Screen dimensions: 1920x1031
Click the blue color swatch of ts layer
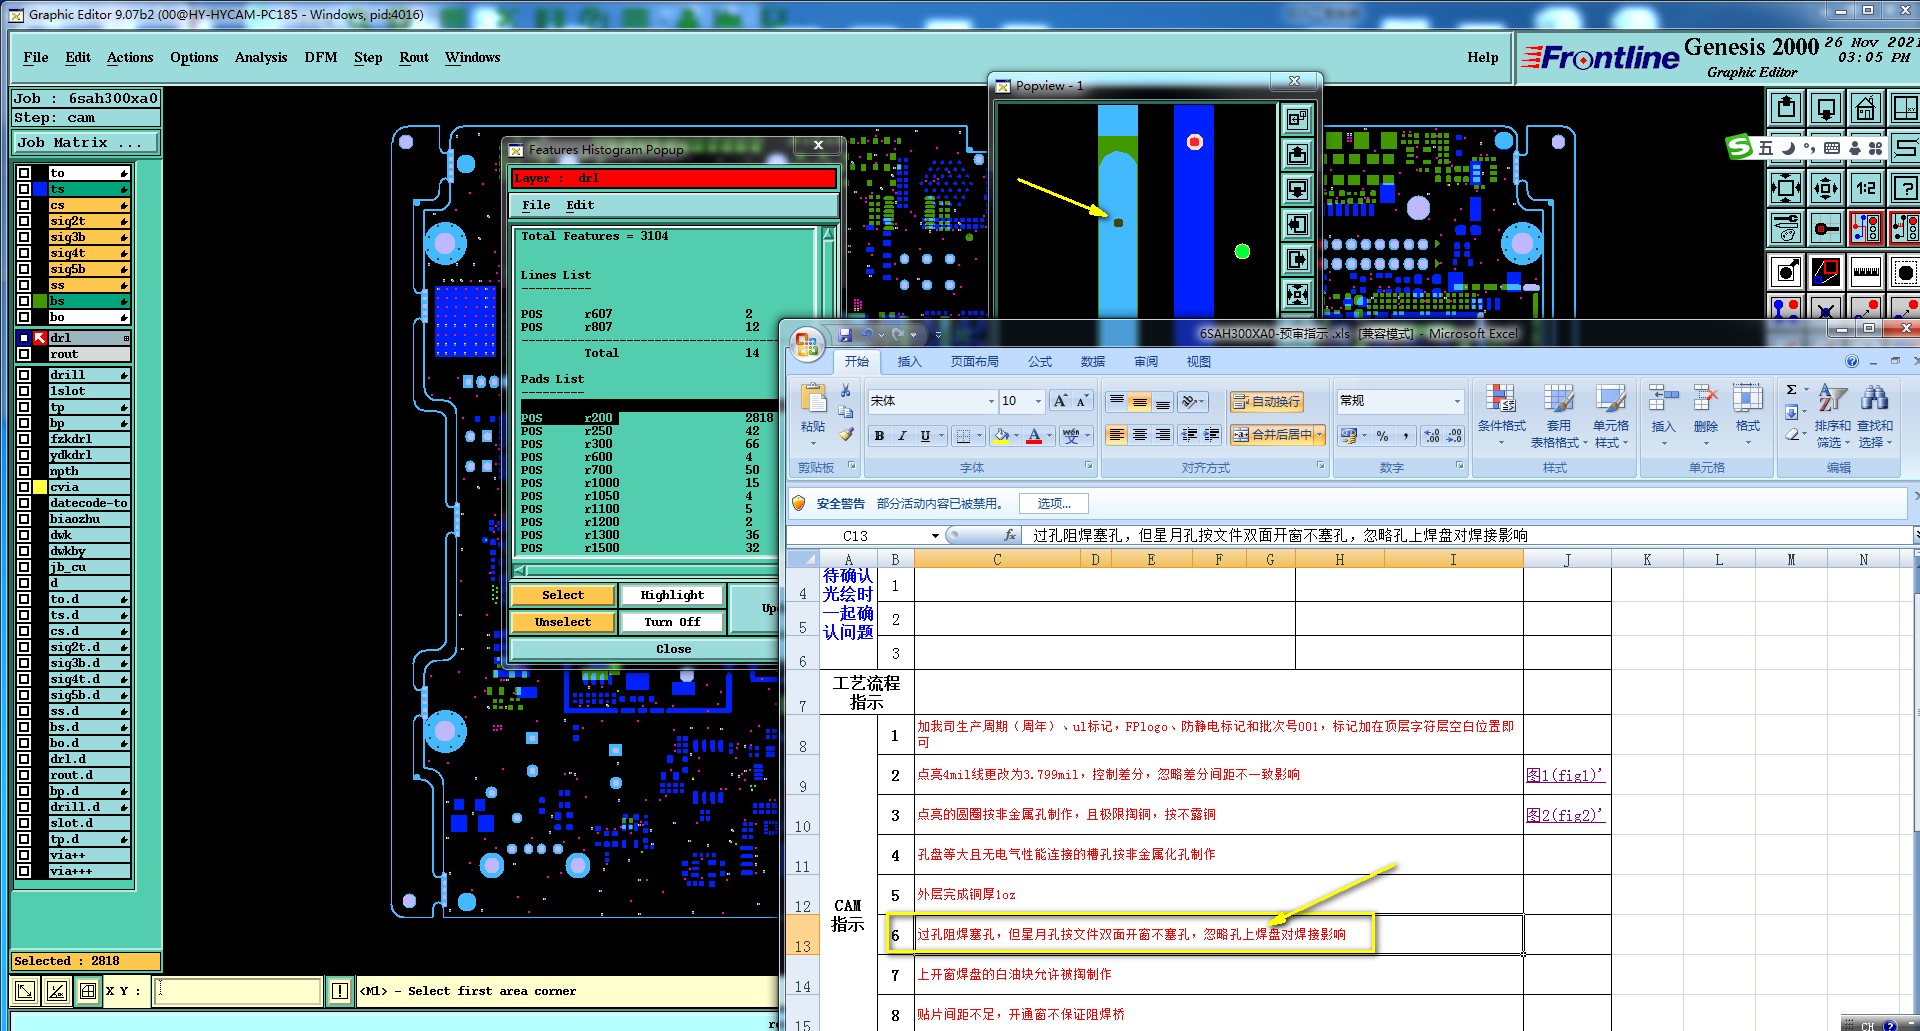click(40, 189)
